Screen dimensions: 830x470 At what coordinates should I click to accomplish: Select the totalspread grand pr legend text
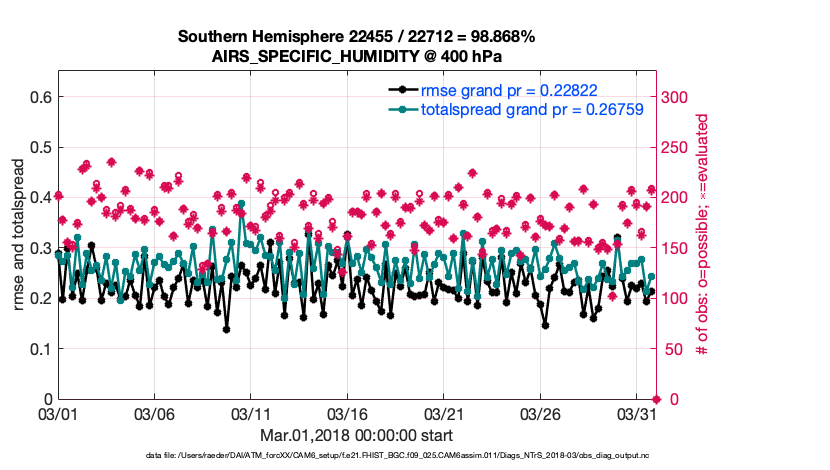pos(531,109)
